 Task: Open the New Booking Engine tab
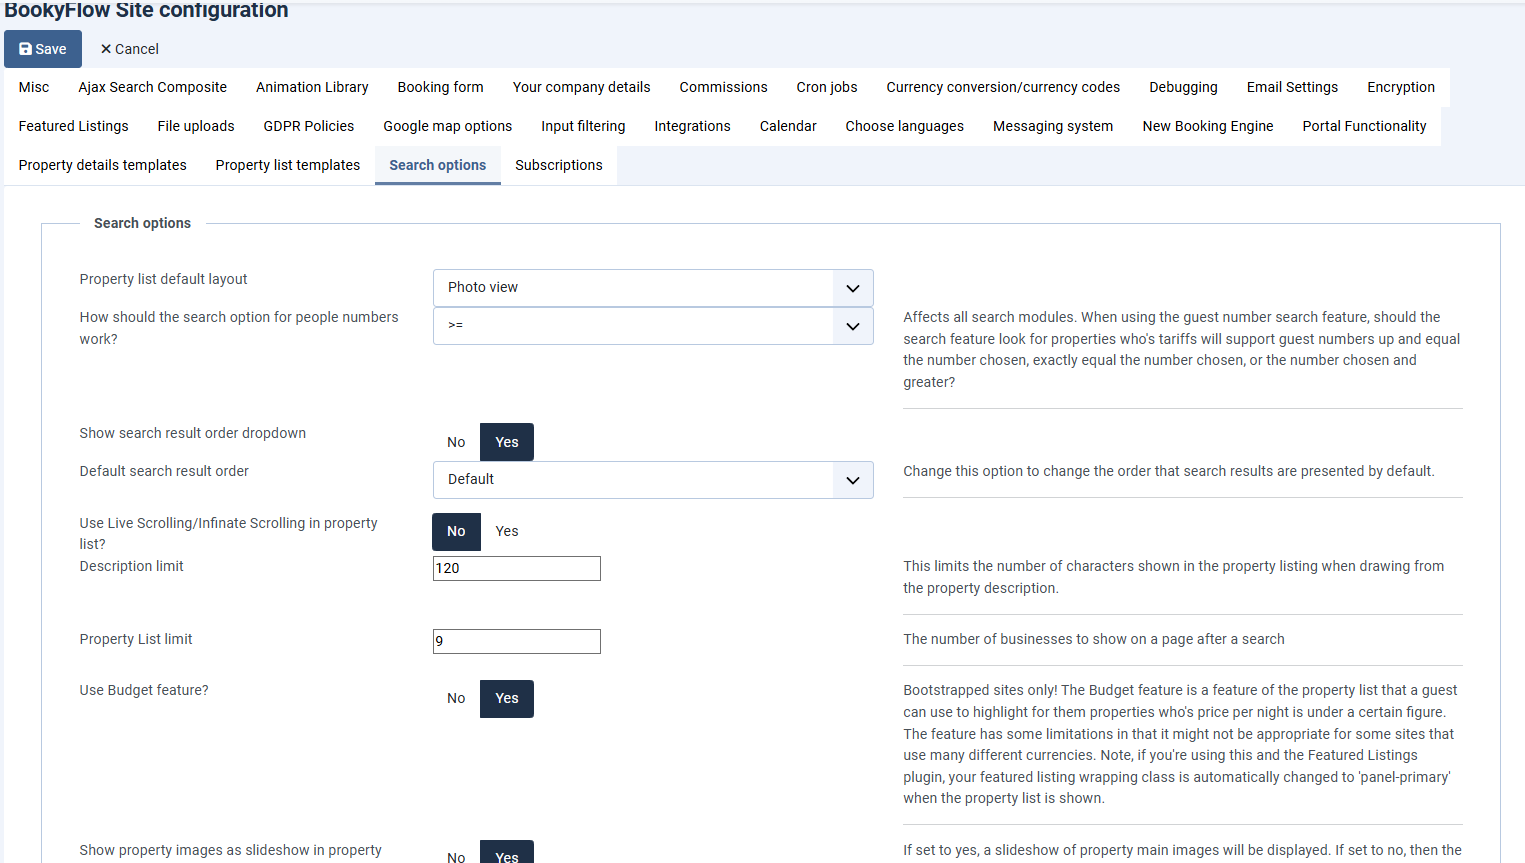pos(1208,126)
